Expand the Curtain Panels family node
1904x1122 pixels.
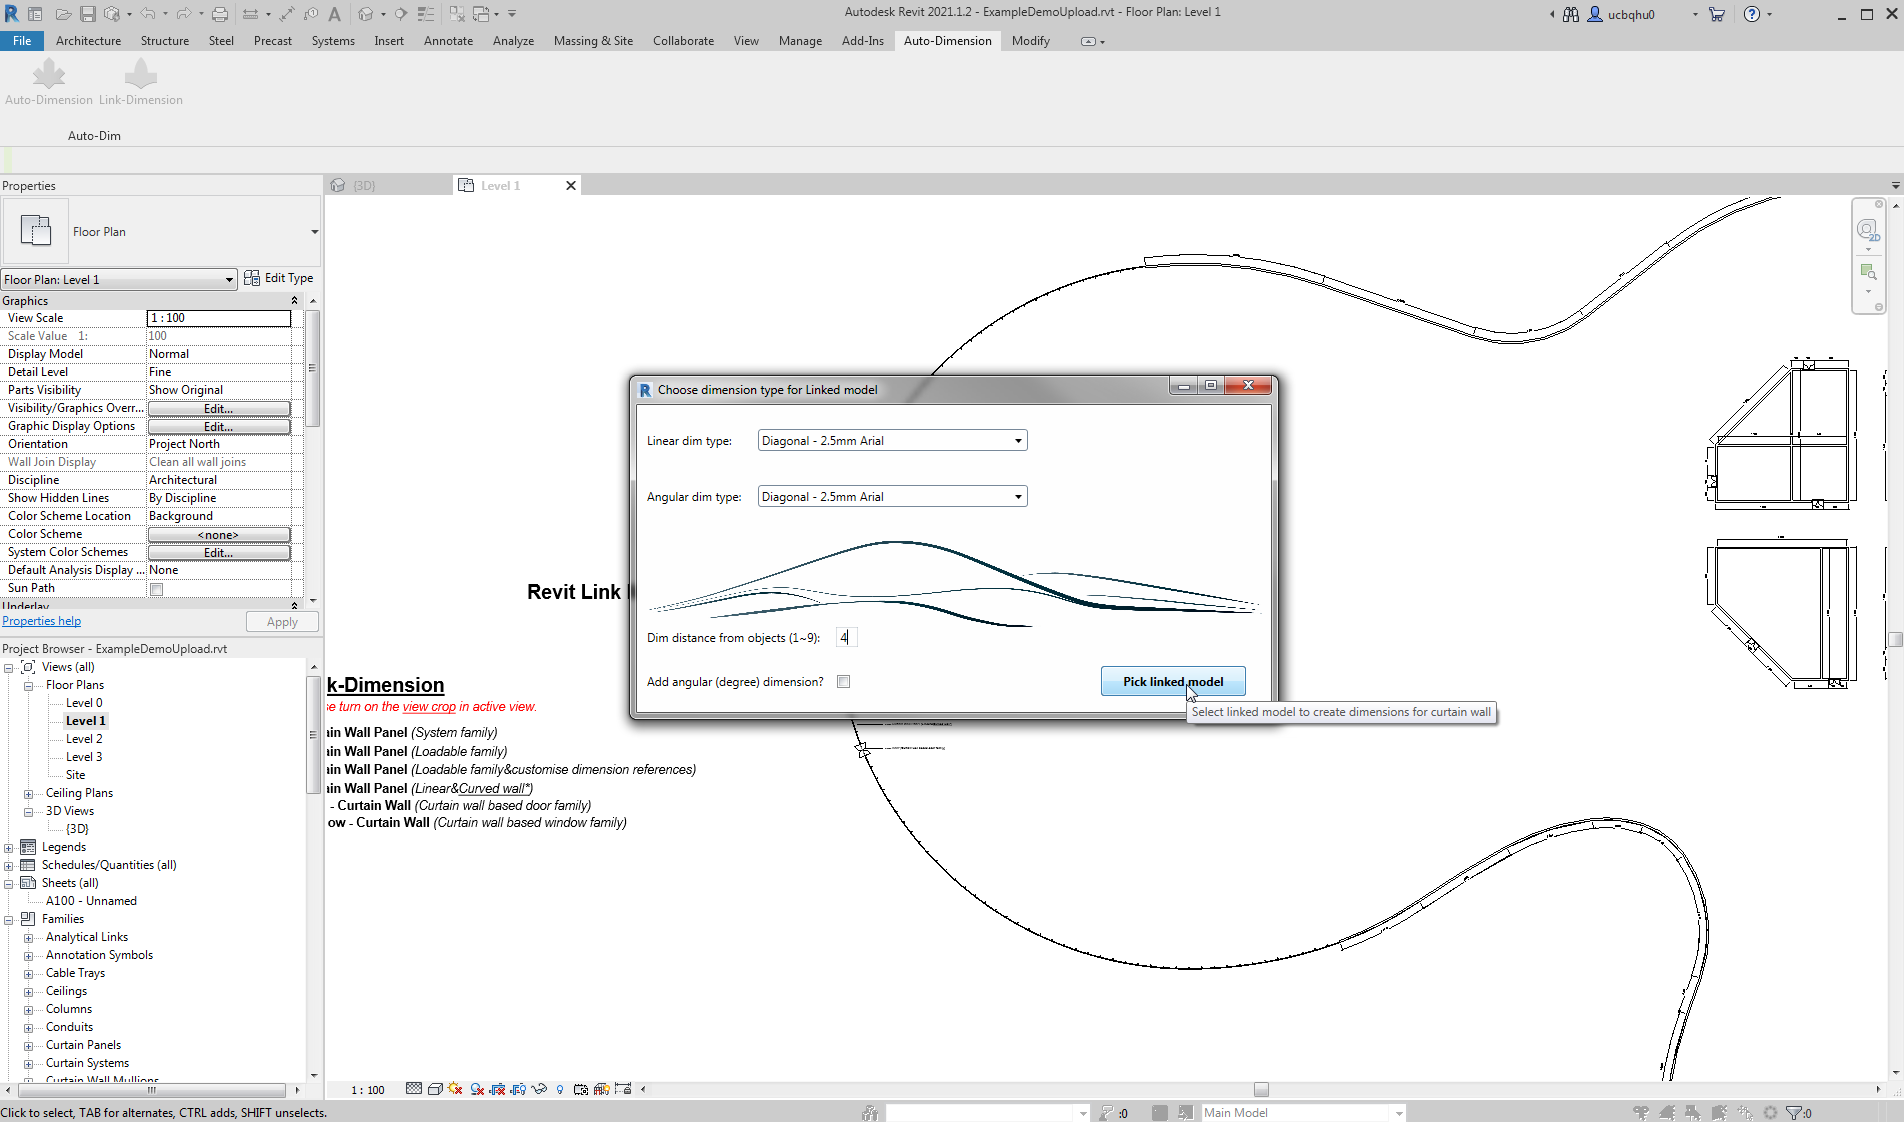pos(29,1046)
